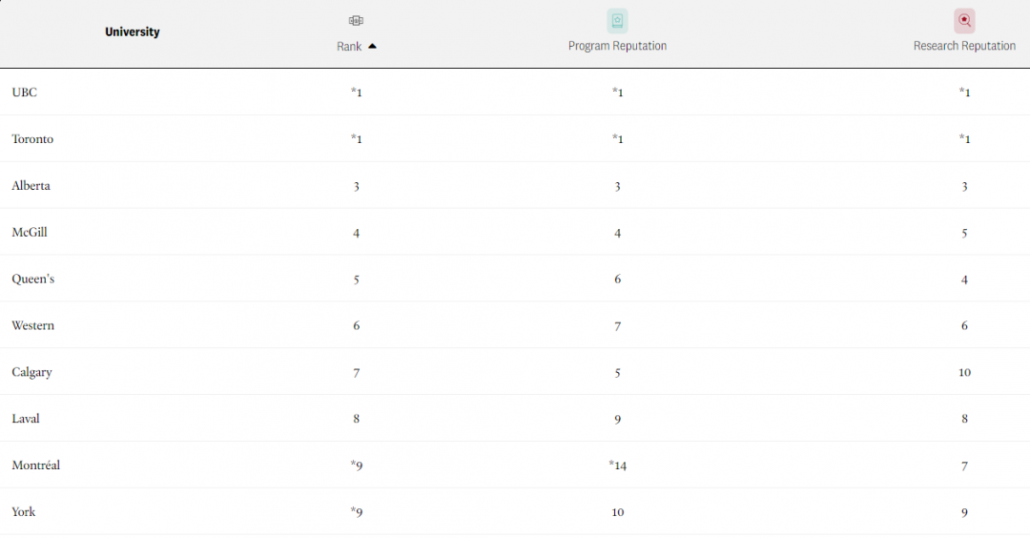
Task: Select the Toronto university name
Action: tap(32, 139)
